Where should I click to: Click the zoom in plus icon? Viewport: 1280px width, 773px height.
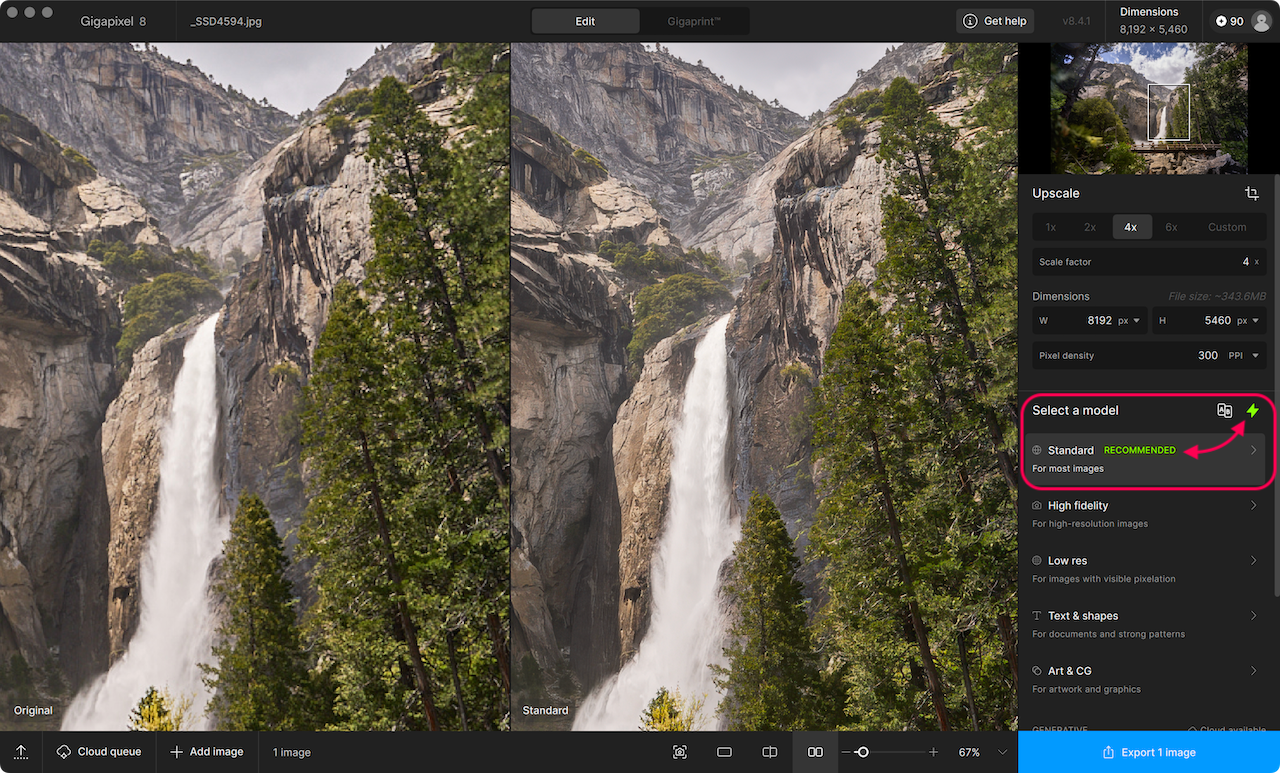(x=934, y=752)
